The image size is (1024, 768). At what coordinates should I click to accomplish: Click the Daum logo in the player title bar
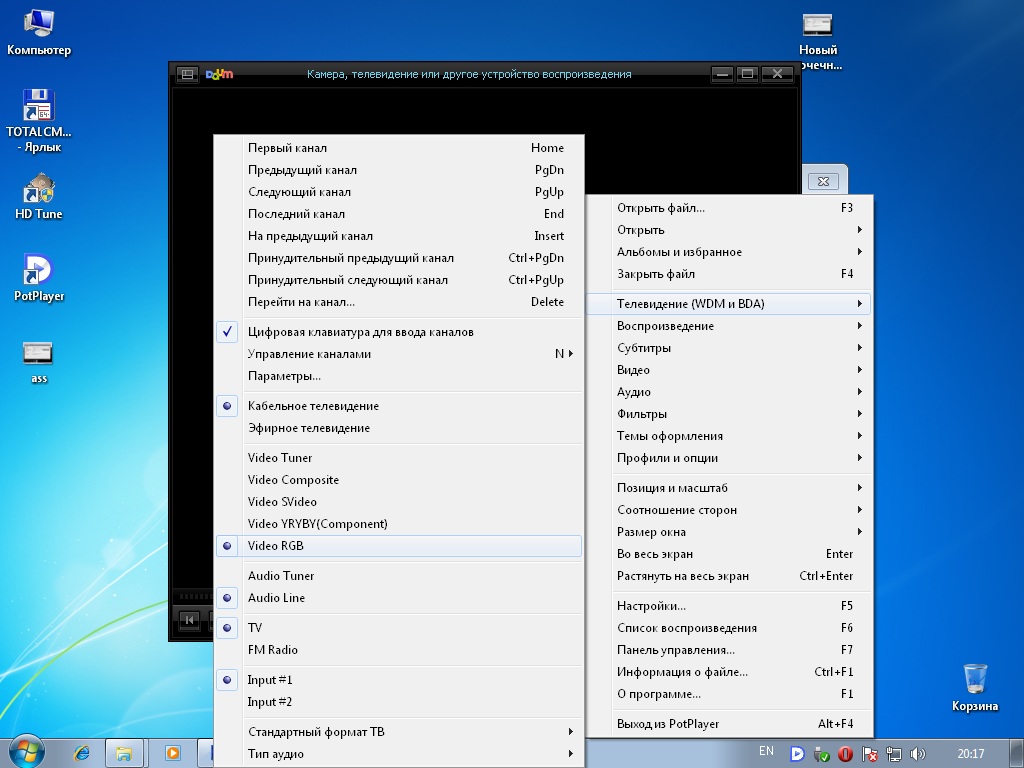(219, 74)
